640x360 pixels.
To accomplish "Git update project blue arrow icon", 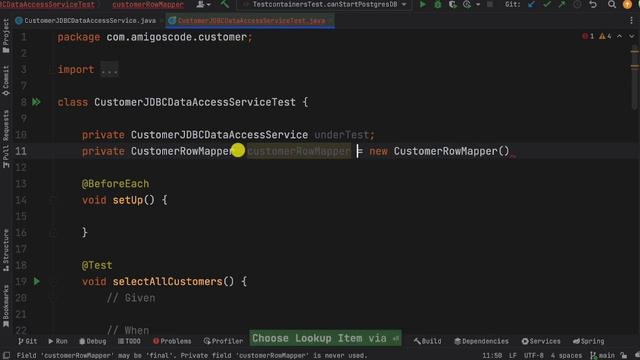I will click(x=531, y=4).
